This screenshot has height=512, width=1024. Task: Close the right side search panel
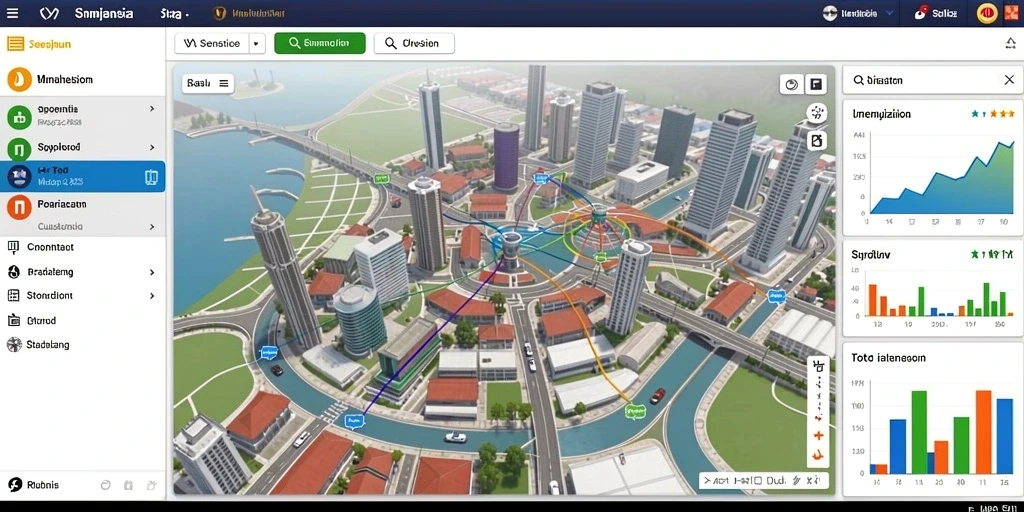(x=1008, y=80)
